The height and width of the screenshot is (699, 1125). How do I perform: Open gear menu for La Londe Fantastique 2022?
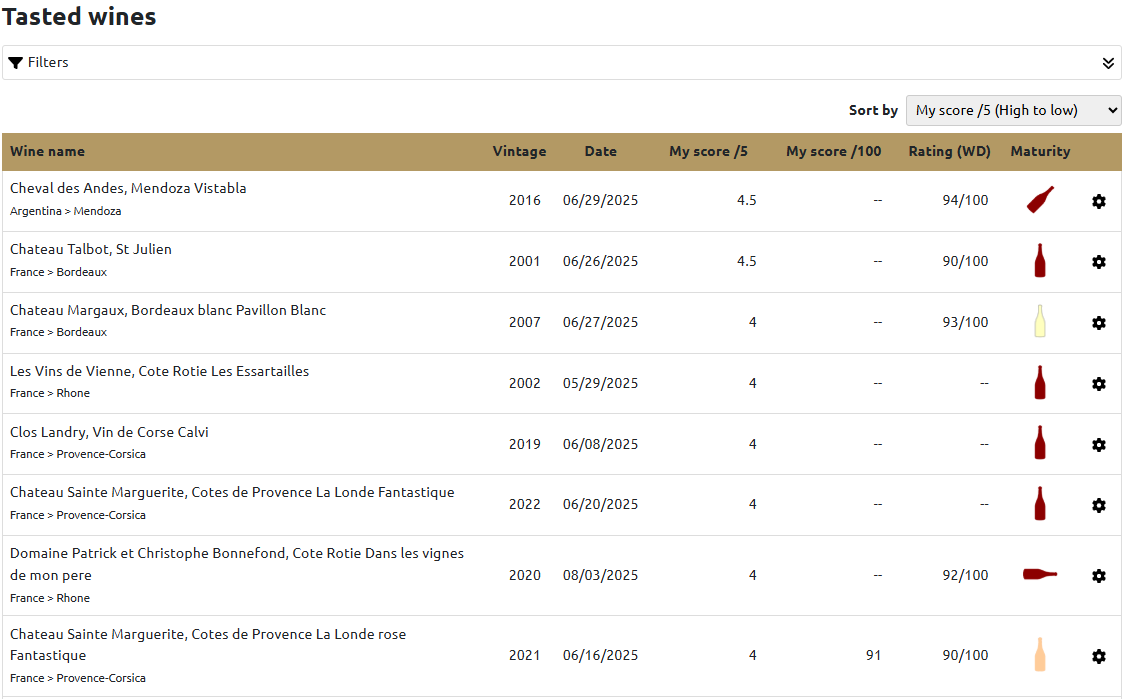(1098, 505)
